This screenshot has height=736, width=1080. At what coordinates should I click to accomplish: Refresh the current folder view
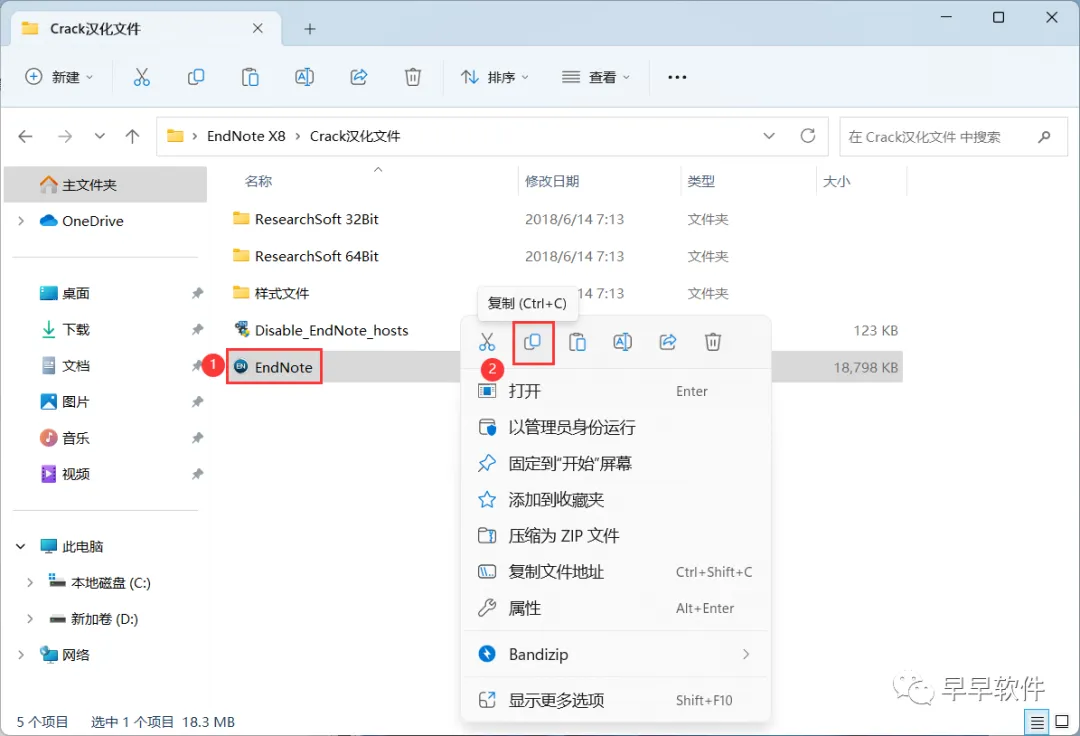(808, 136)
